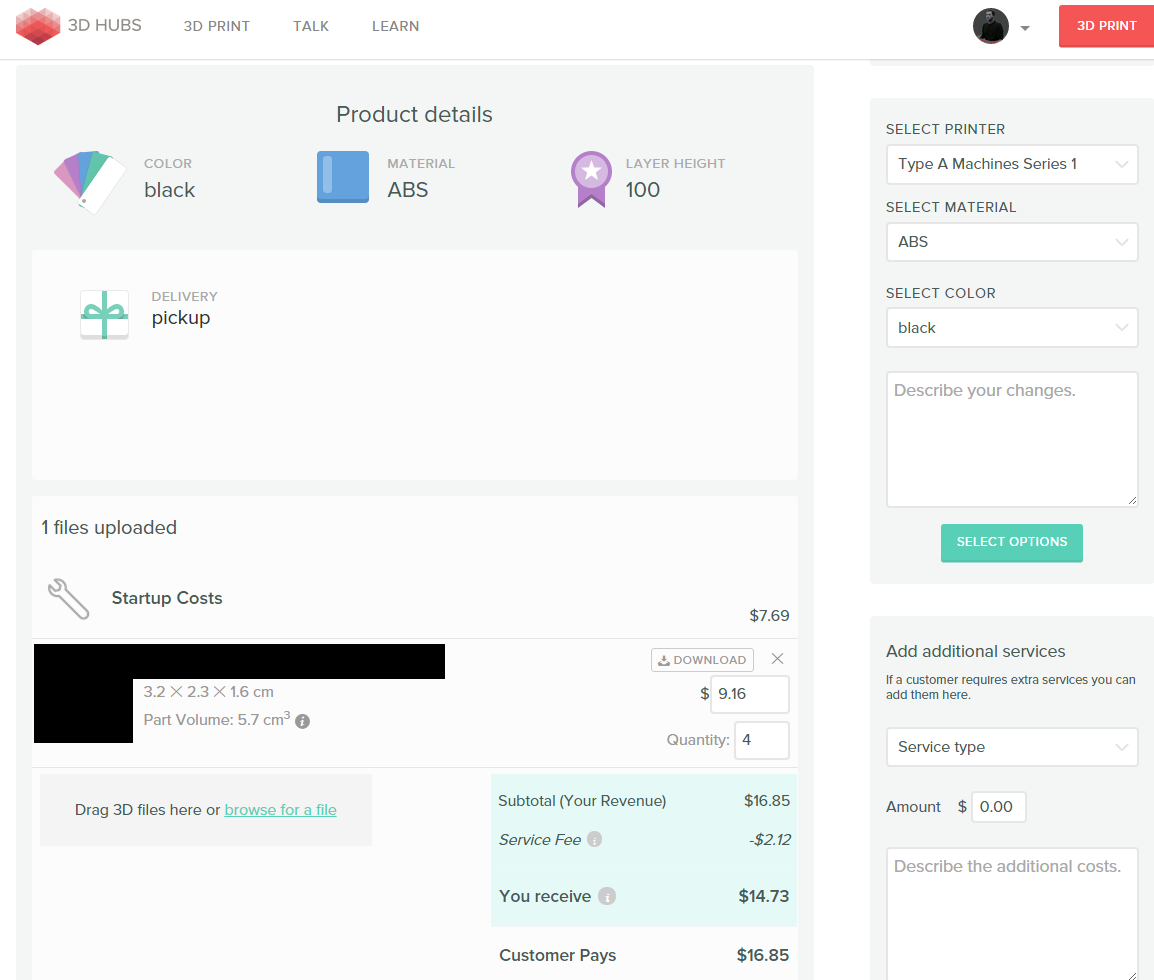Click the 3D Hubs logo icon
This screenshot has width=1154, height=980.
pos(39,26)
